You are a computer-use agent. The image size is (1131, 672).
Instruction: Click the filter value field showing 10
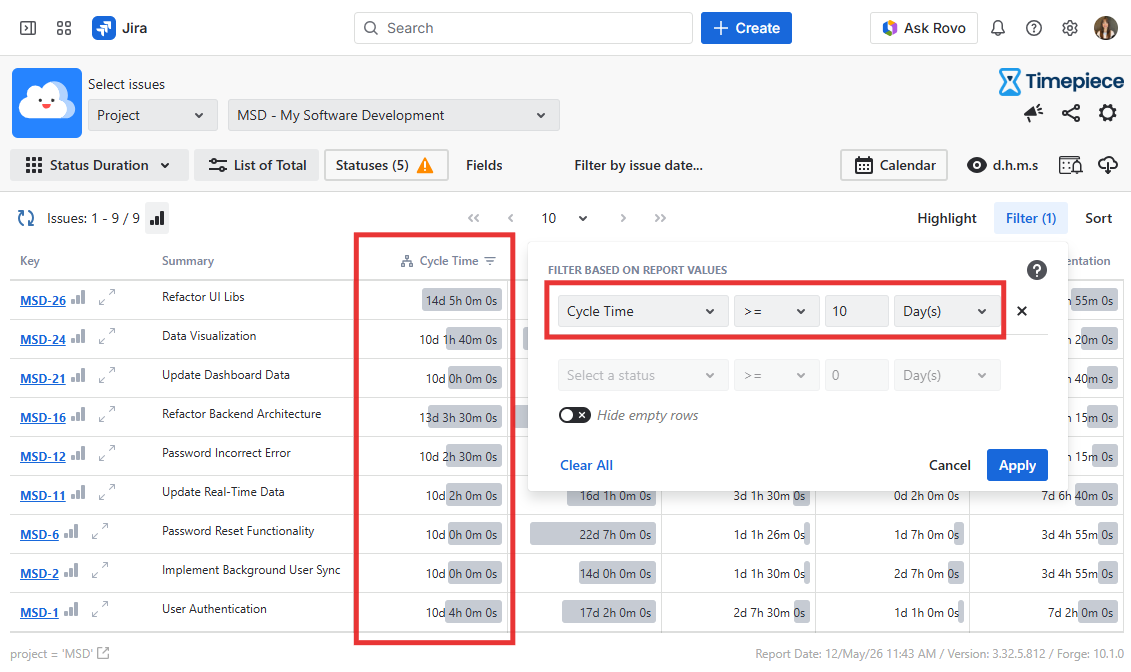(x=856, y=311)
